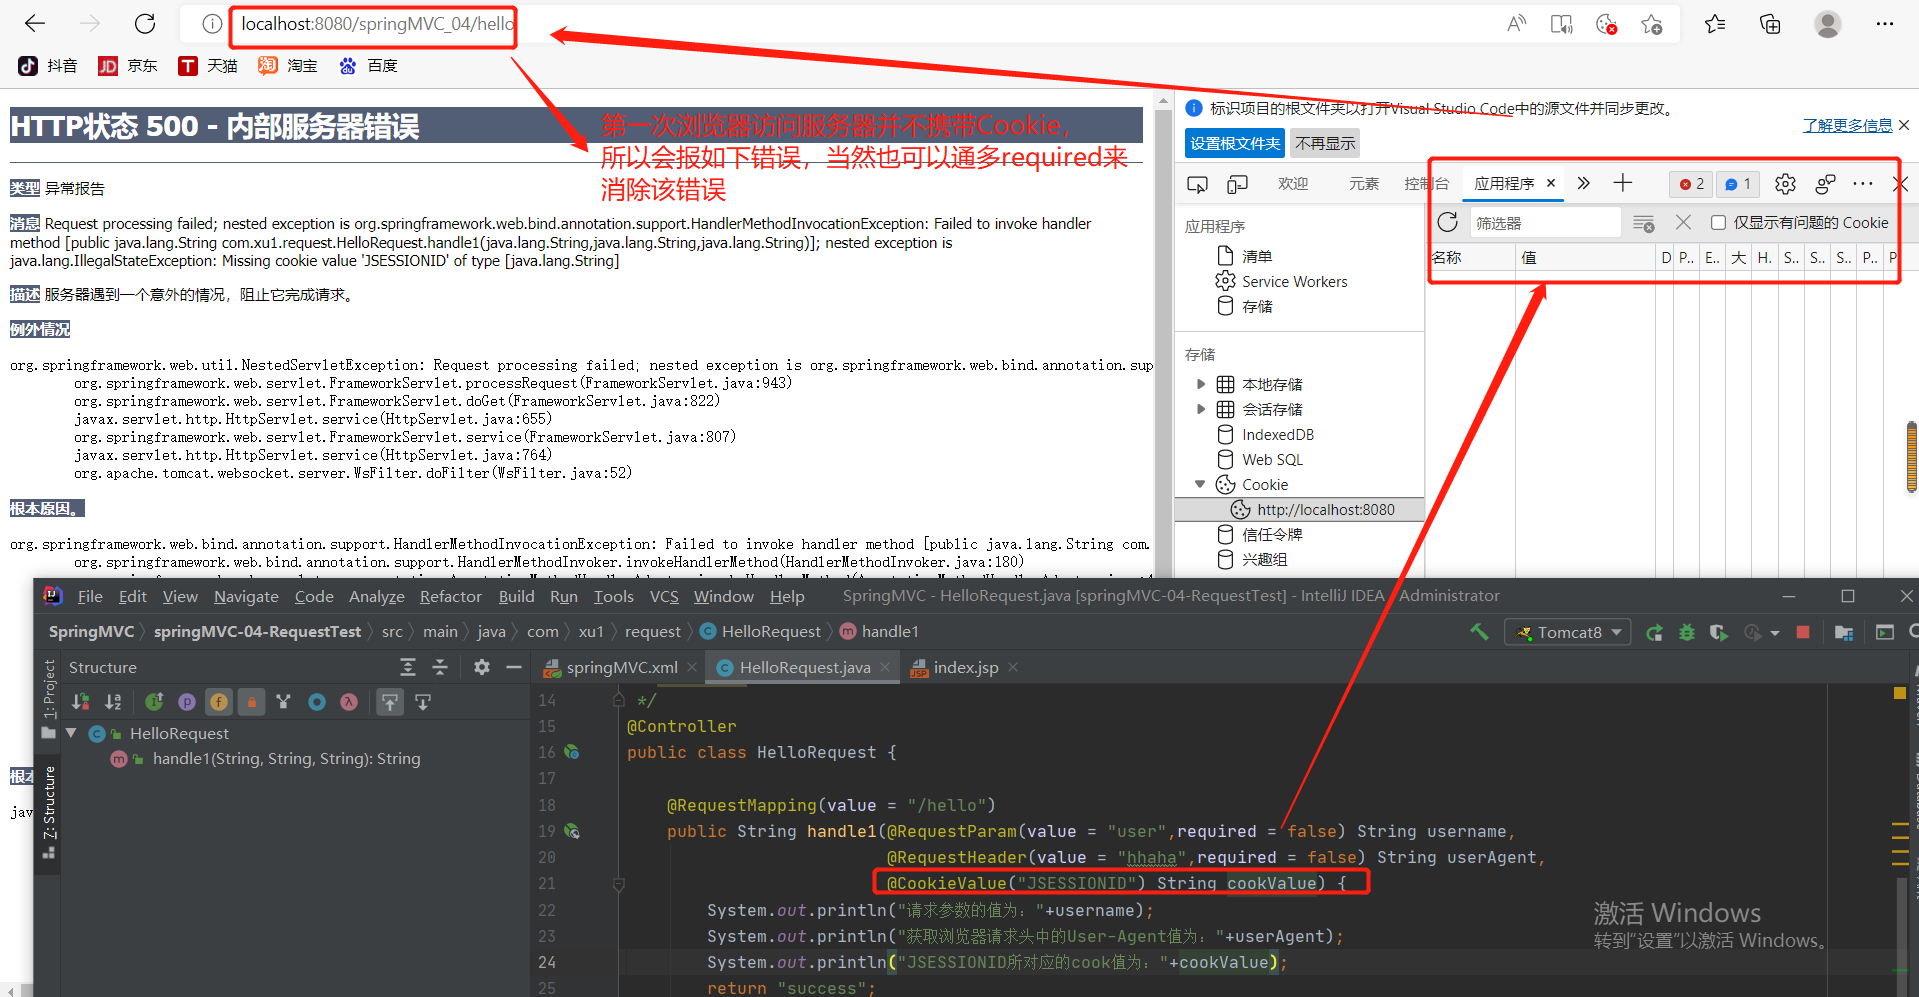This screenshot has height=997, width=1919.
Task: Toggle Show Fields (f) in Structure
Action: [219, 702]
